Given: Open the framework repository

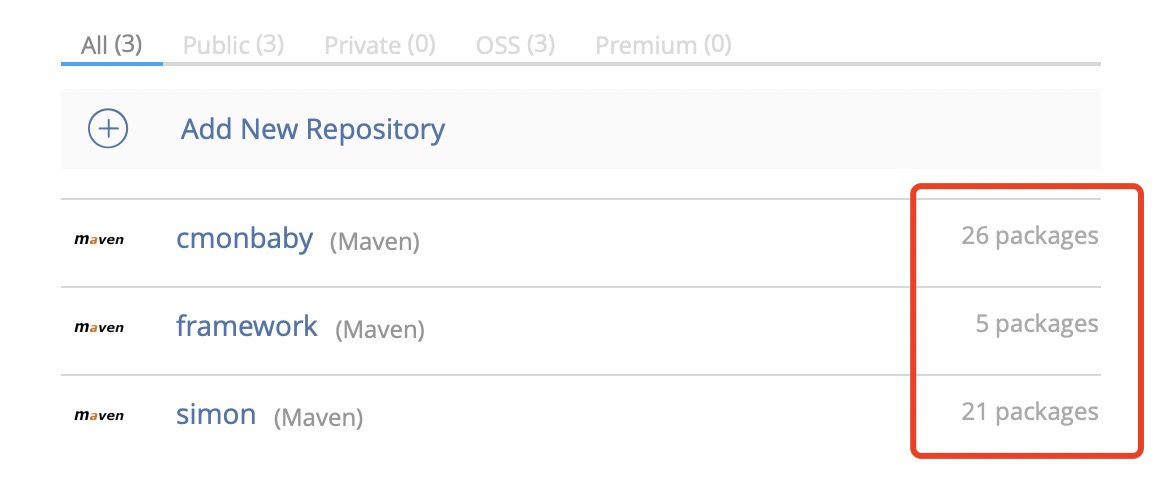Looking at the screenshot, I should tap(246, 325).
